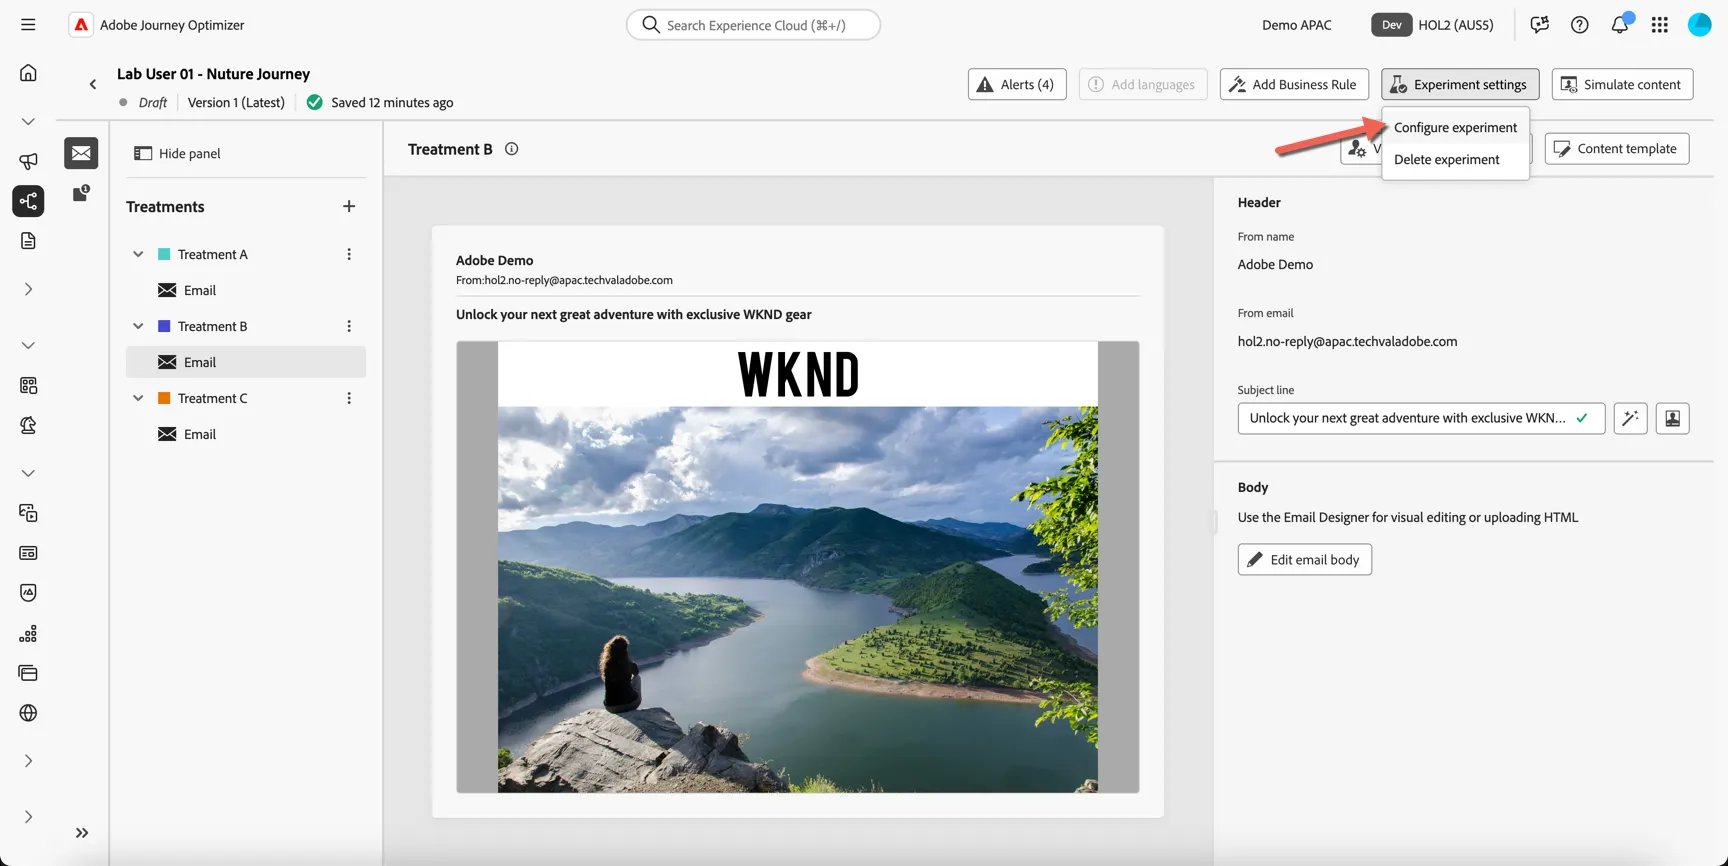Image resolution: width=1728 pixels, height=866 pixels.
Task: Open the notifications bell
Action: (1620, 25)
